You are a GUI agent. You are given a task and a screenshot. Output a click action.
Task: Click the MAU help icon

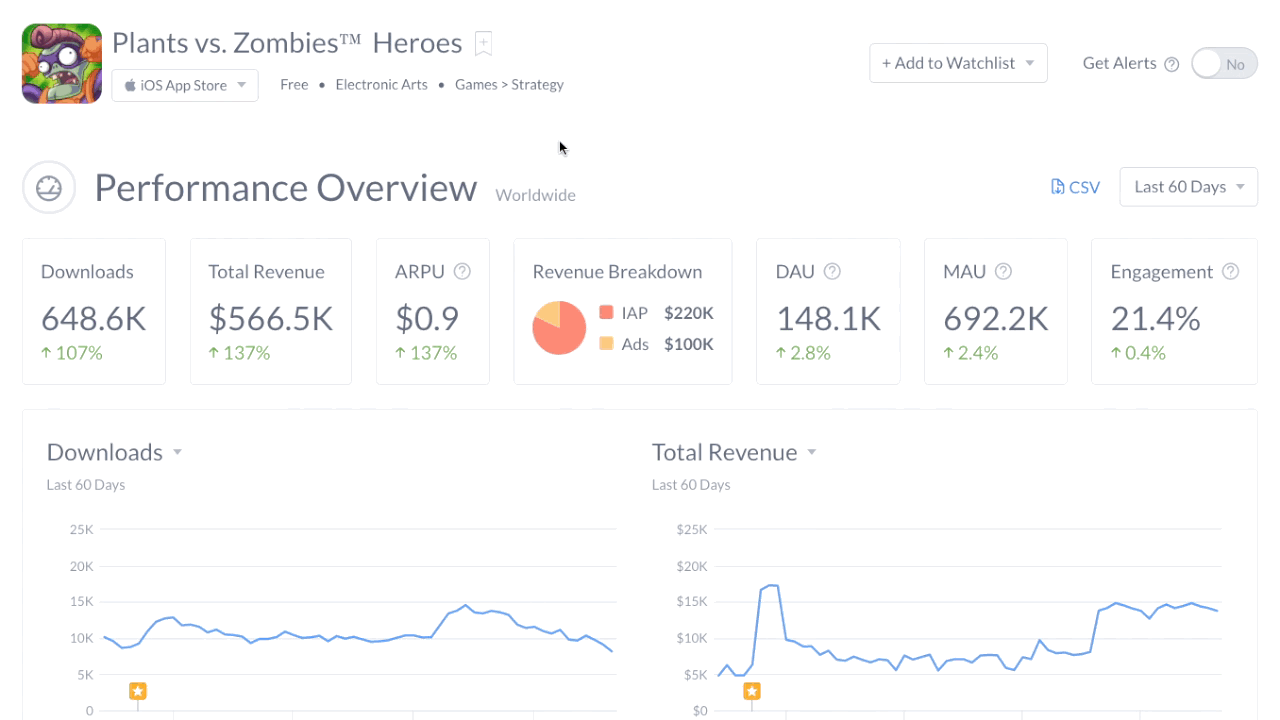[1003, 271]
